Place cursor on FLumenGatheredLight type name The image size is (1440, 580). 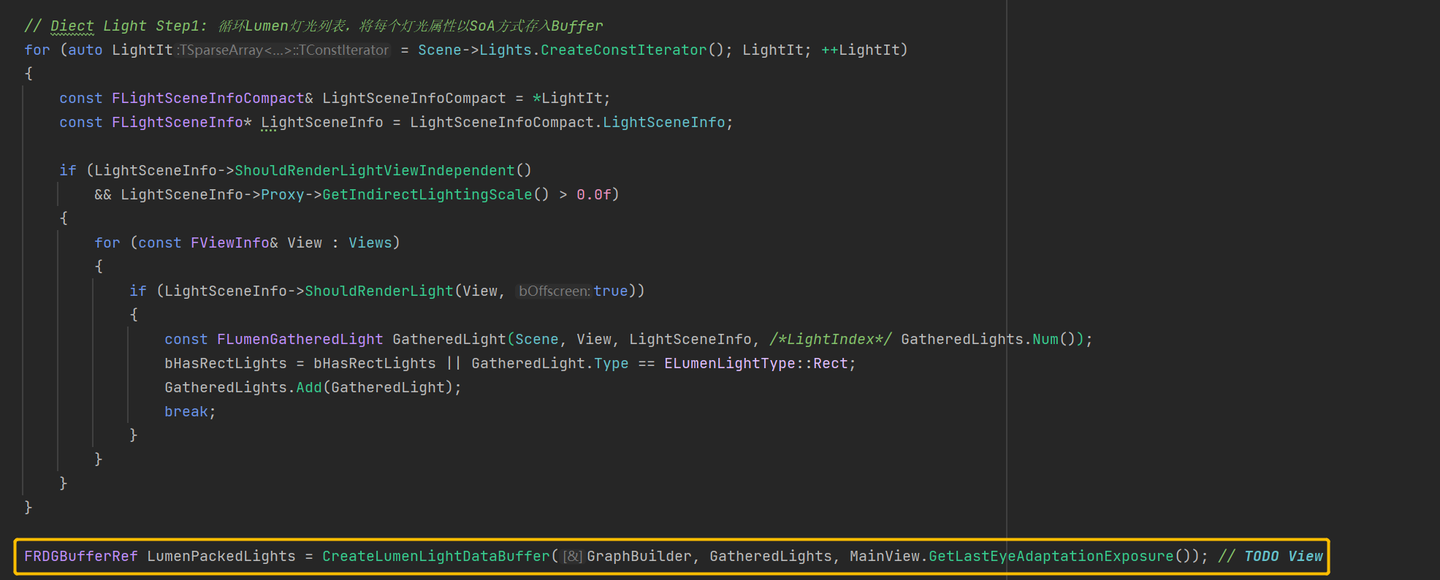[x=300, y=339]
